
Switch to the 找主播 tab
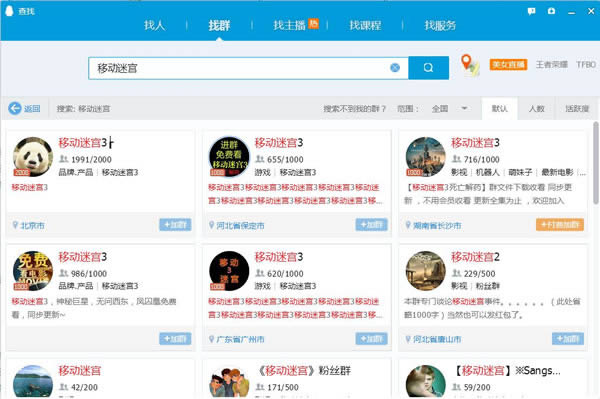pyautogui.click(x=289, y=25)
